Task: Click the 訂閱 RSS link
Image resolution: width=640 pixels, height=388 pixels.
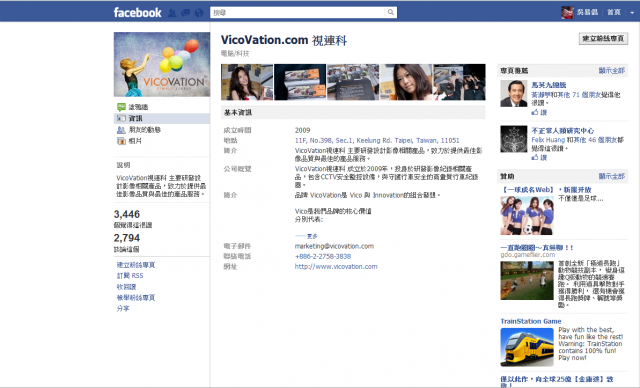Action: pos(130,276)
